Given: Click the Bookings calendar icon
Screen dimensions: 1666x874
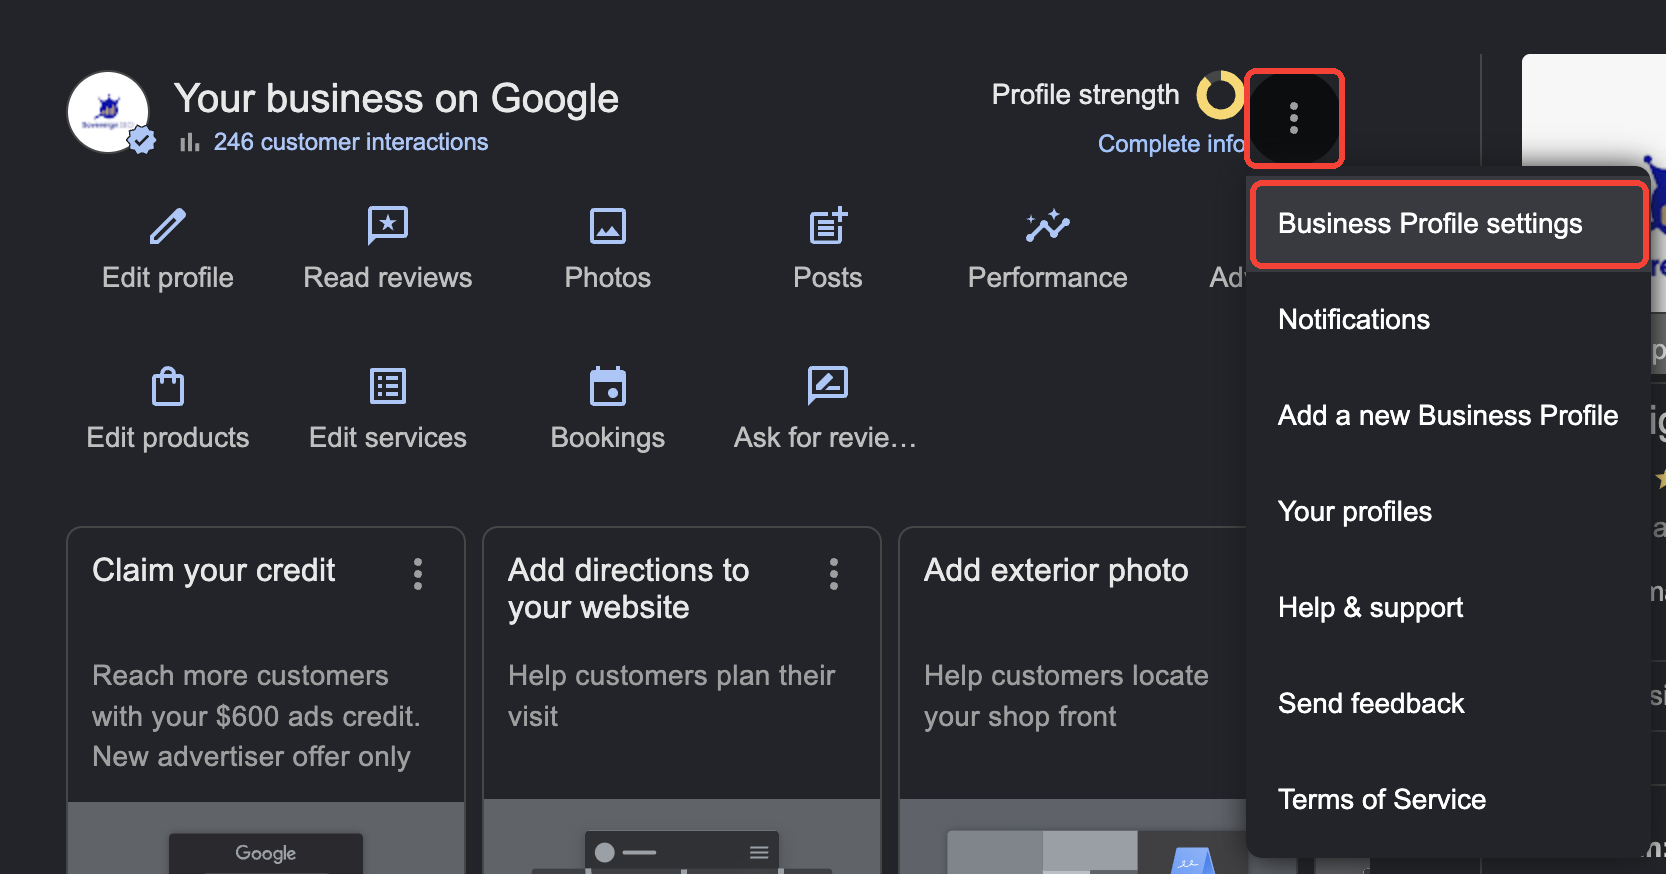Looking at the screenshot, I should click(608, 386).
